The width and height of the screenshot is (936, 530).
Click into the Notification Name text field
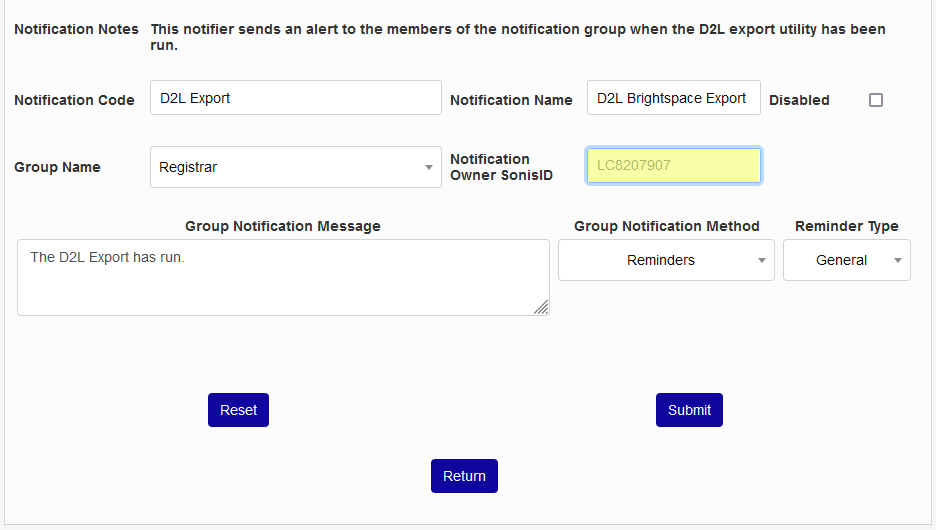673,98
